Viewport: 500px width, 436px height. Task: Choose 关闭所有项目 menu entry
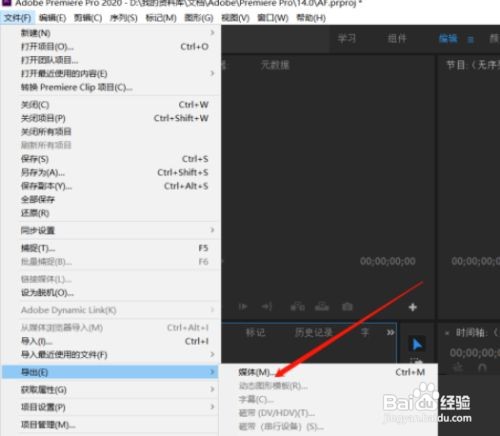coord(110,132)
